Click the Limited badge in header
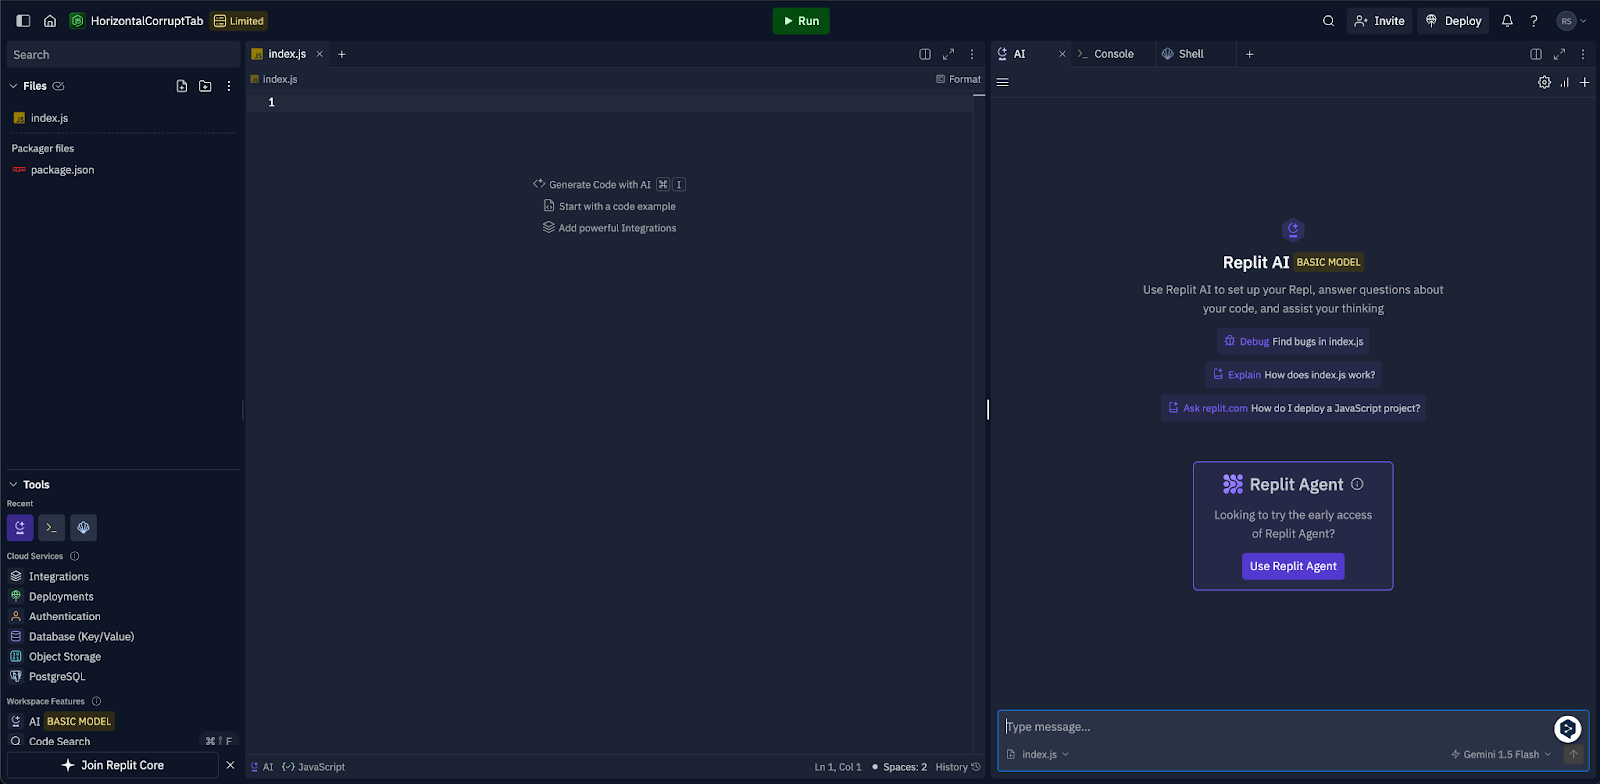1600x784 pixels. point(239,21)
